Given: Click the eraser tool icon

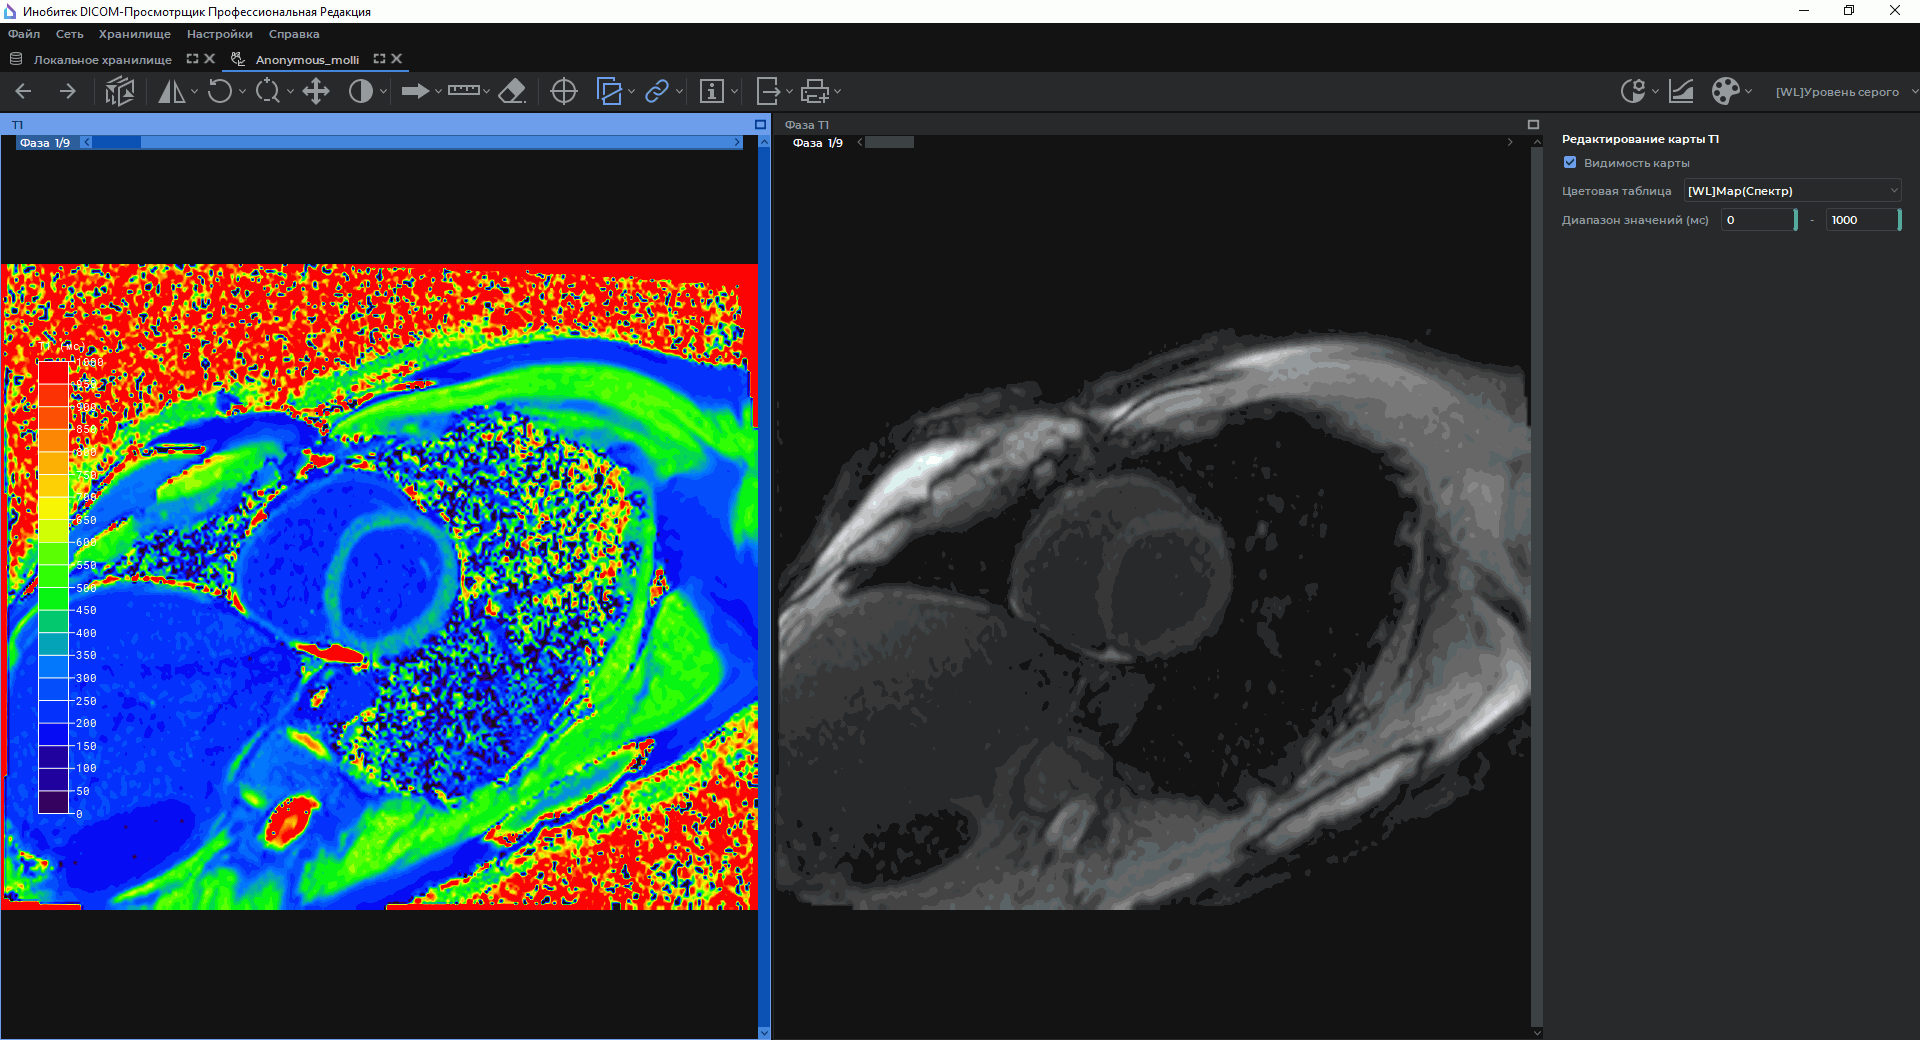Looking at the screenshot, I should tap(512, 92).
